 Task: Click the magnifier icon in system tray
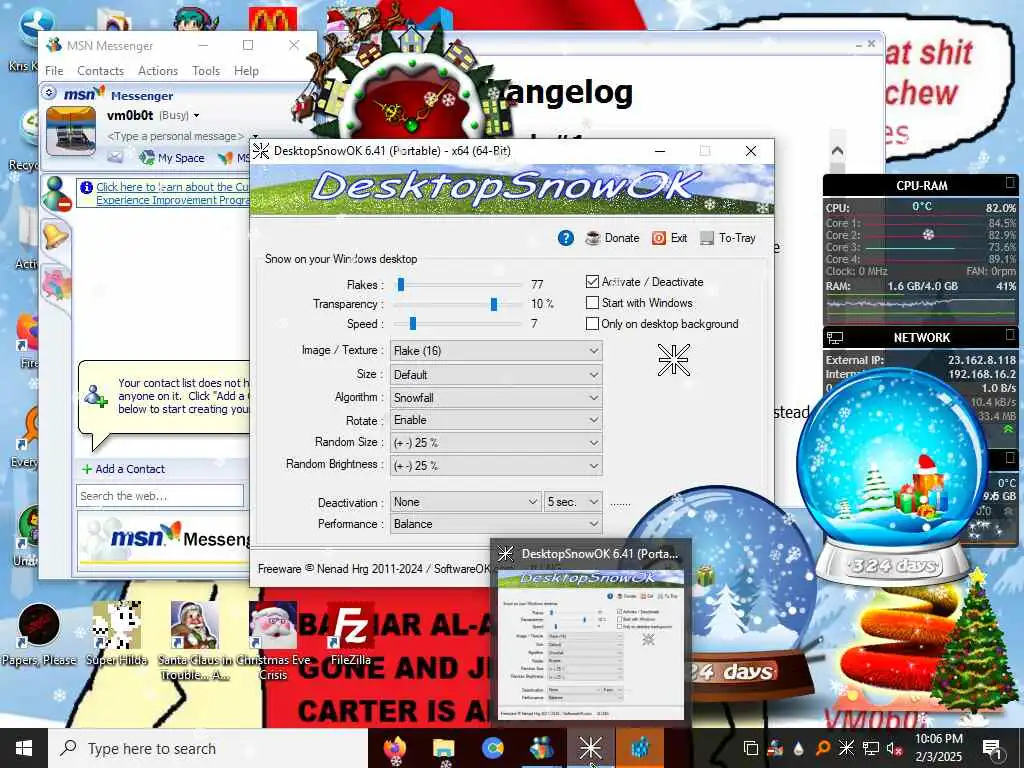click(x=822, y=748)
